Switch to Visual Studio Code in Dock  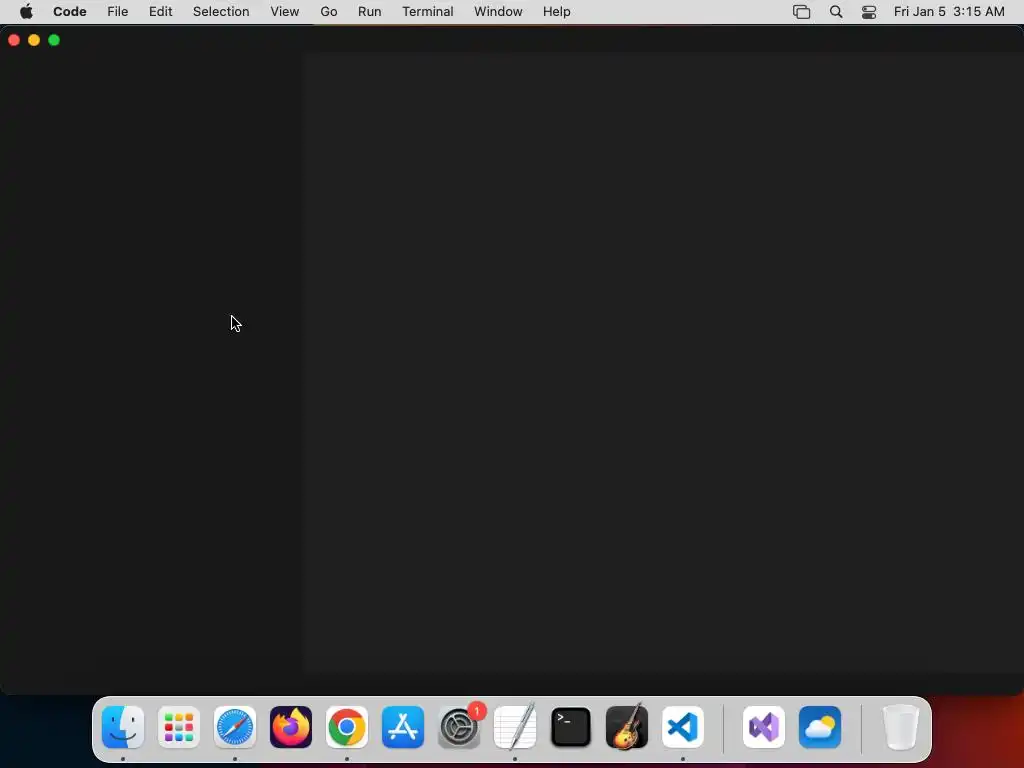coord(683,727)
